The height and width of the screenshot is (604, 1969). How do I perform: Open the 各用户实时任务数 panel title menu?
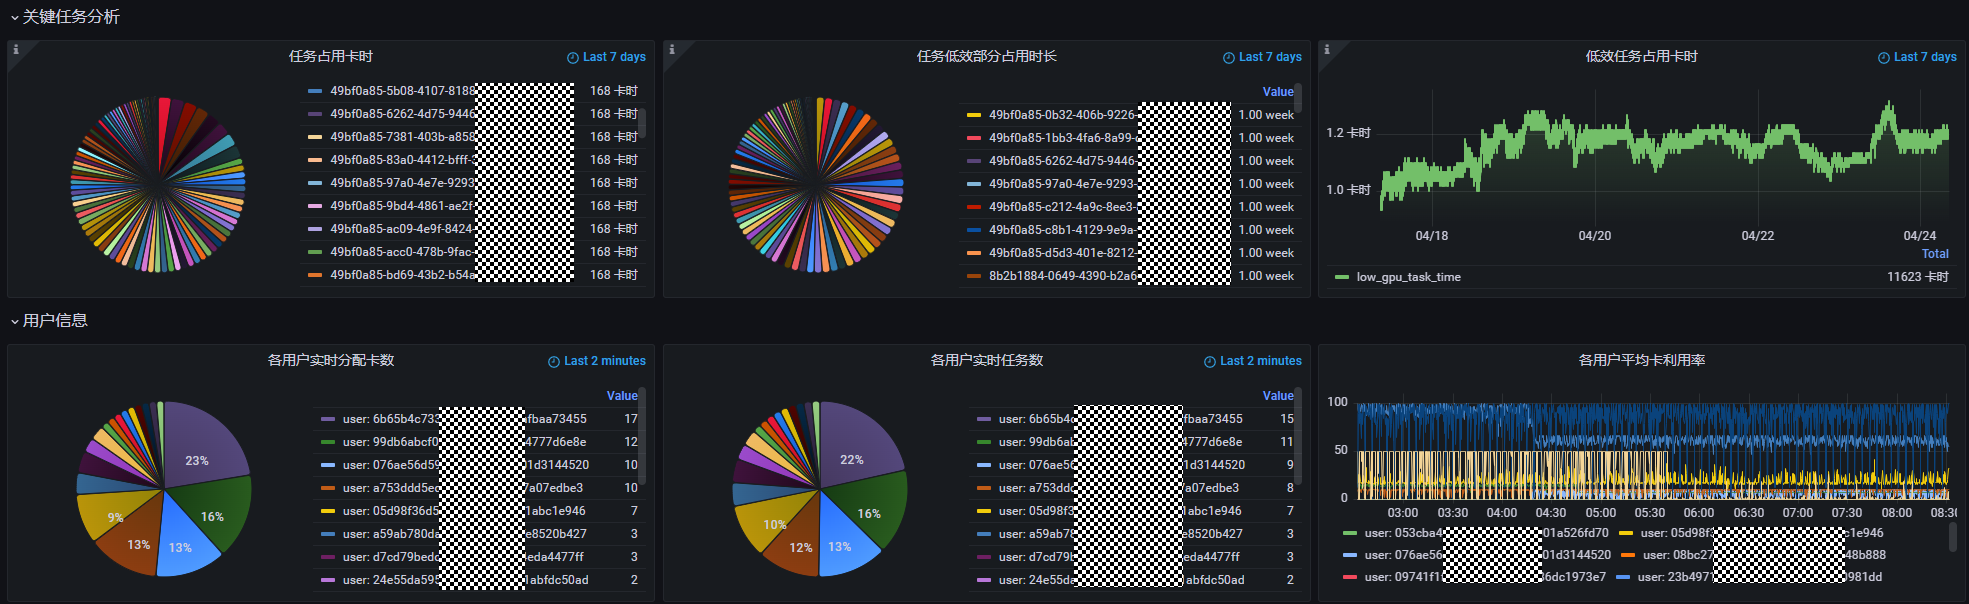987,361
